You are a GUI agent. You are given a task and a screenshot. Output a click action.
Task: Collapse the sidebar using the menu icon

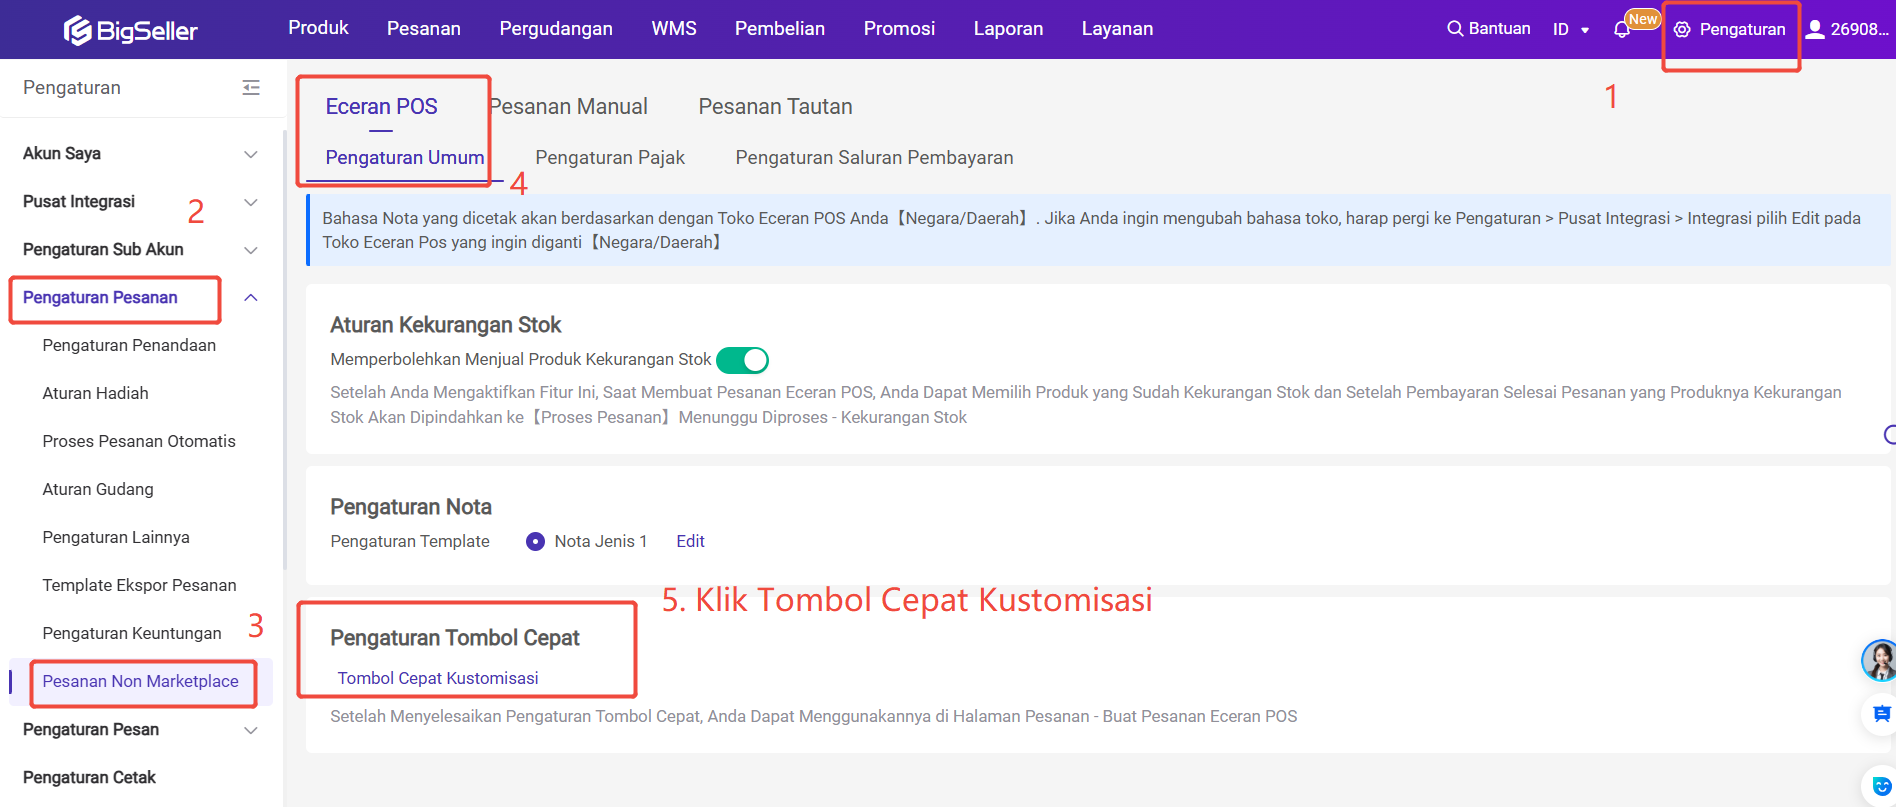click(251, 88)
